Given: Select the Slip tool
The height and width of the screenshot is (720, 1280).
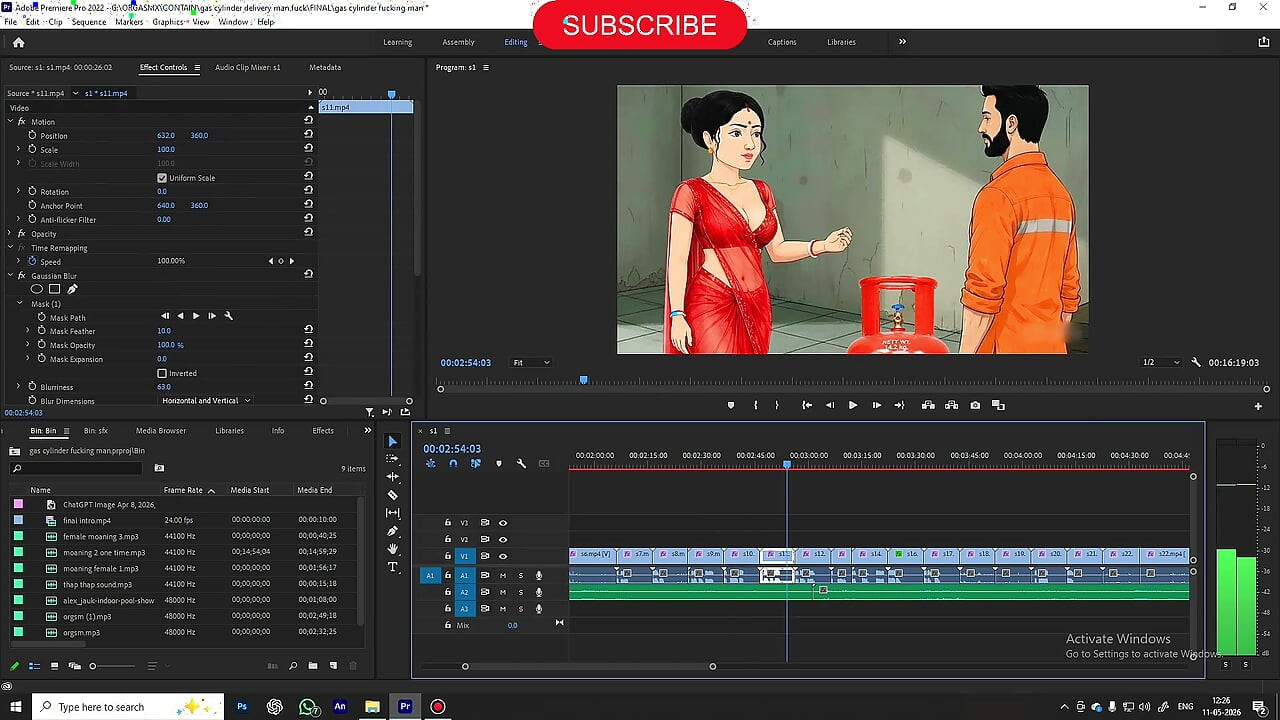Looking at the screenshot, I should [x=392, y=513].
